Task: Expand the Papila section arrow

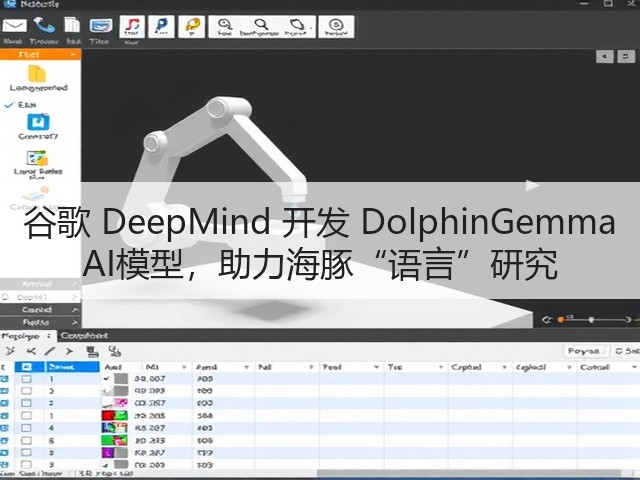Action: (75, 322)
